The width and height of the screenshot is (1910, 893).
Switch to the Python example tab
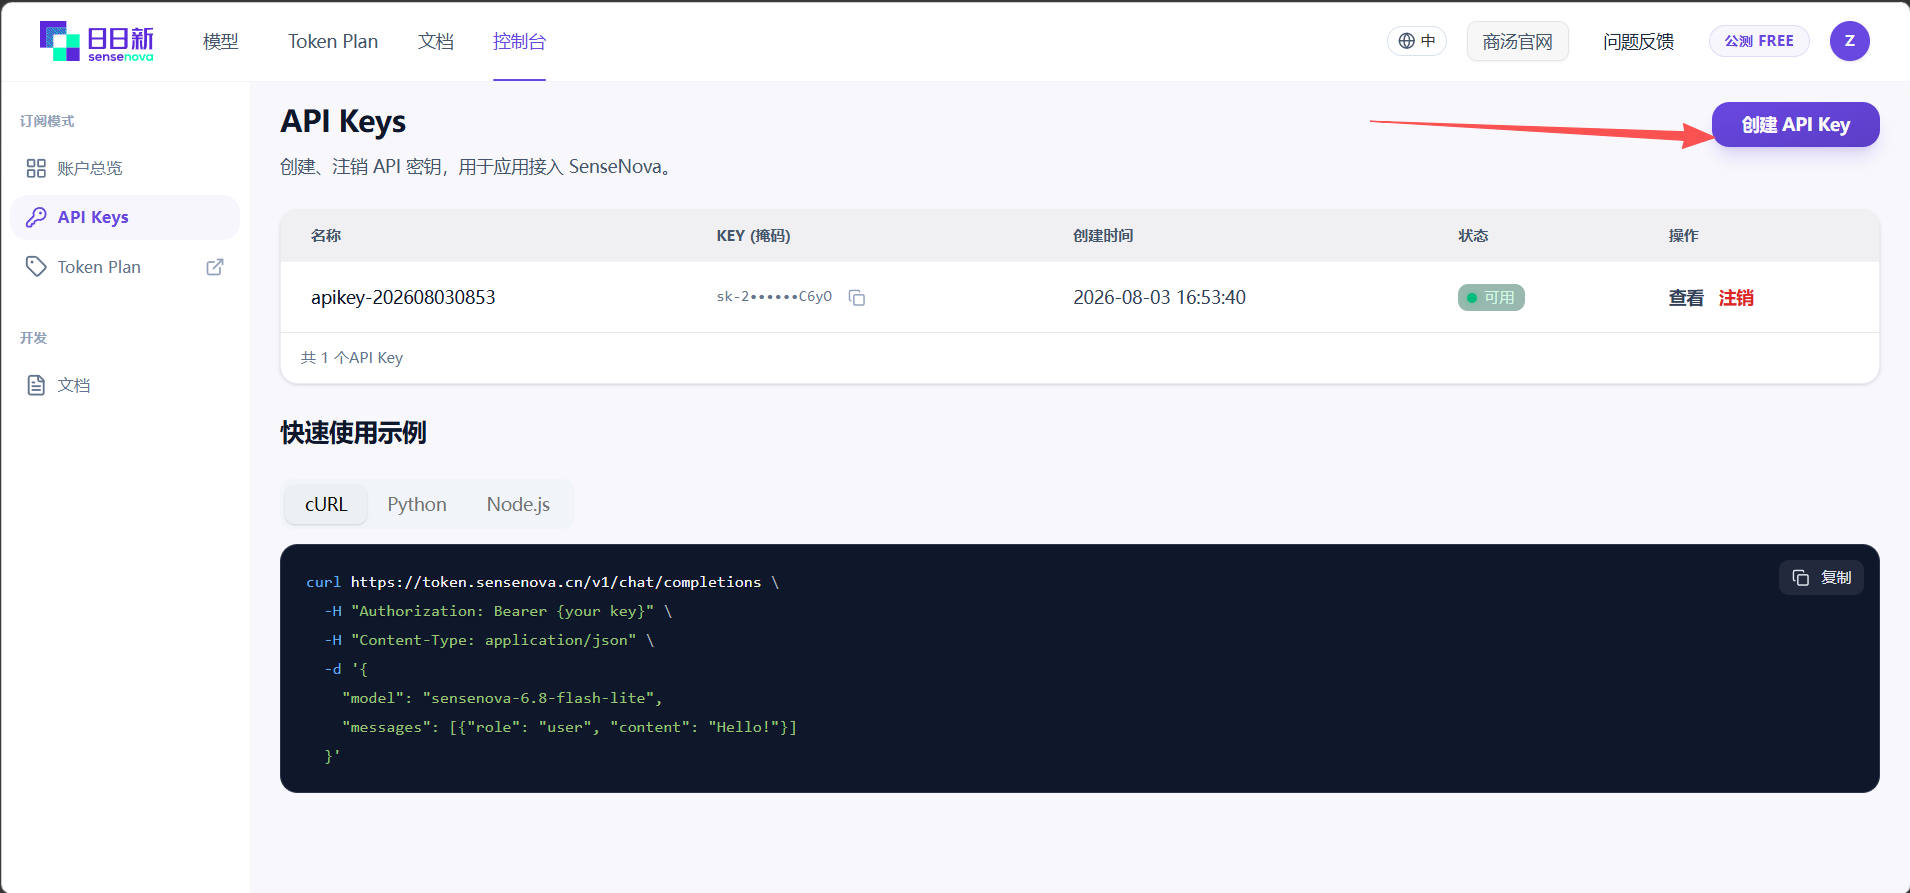pyautogui.click(x=417, y=504)
